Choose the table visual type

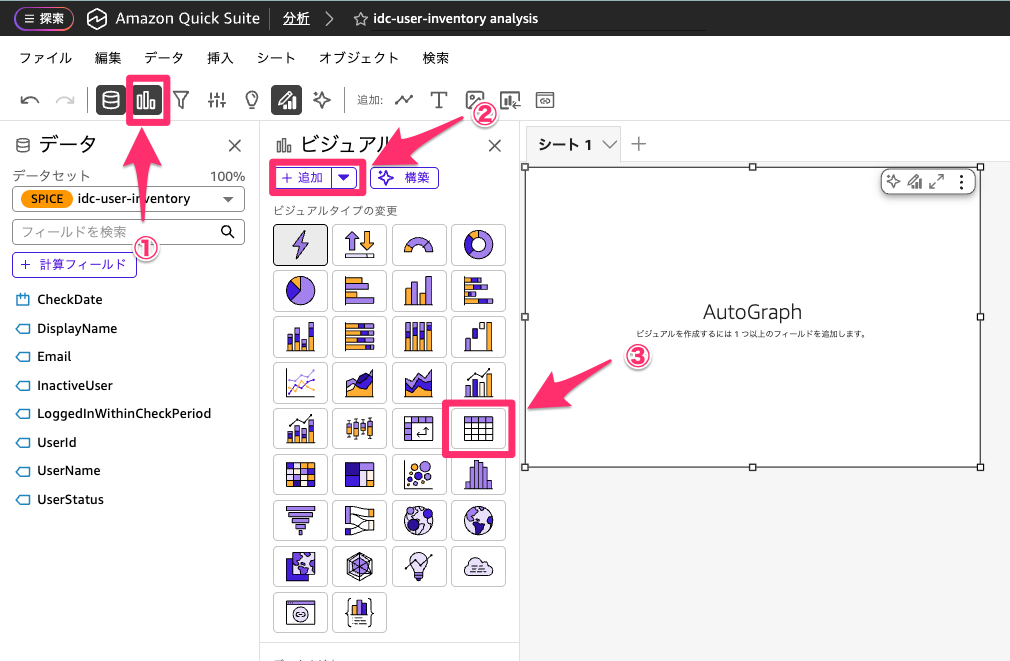pos(479,428)
